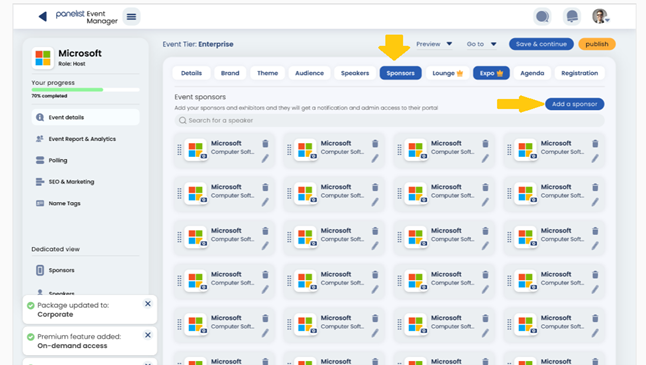Image resolution: width=646 pixels, height=365 pixels.
Task: Edit the first sponsor card in the fourth row
Action: pos(265,289)
